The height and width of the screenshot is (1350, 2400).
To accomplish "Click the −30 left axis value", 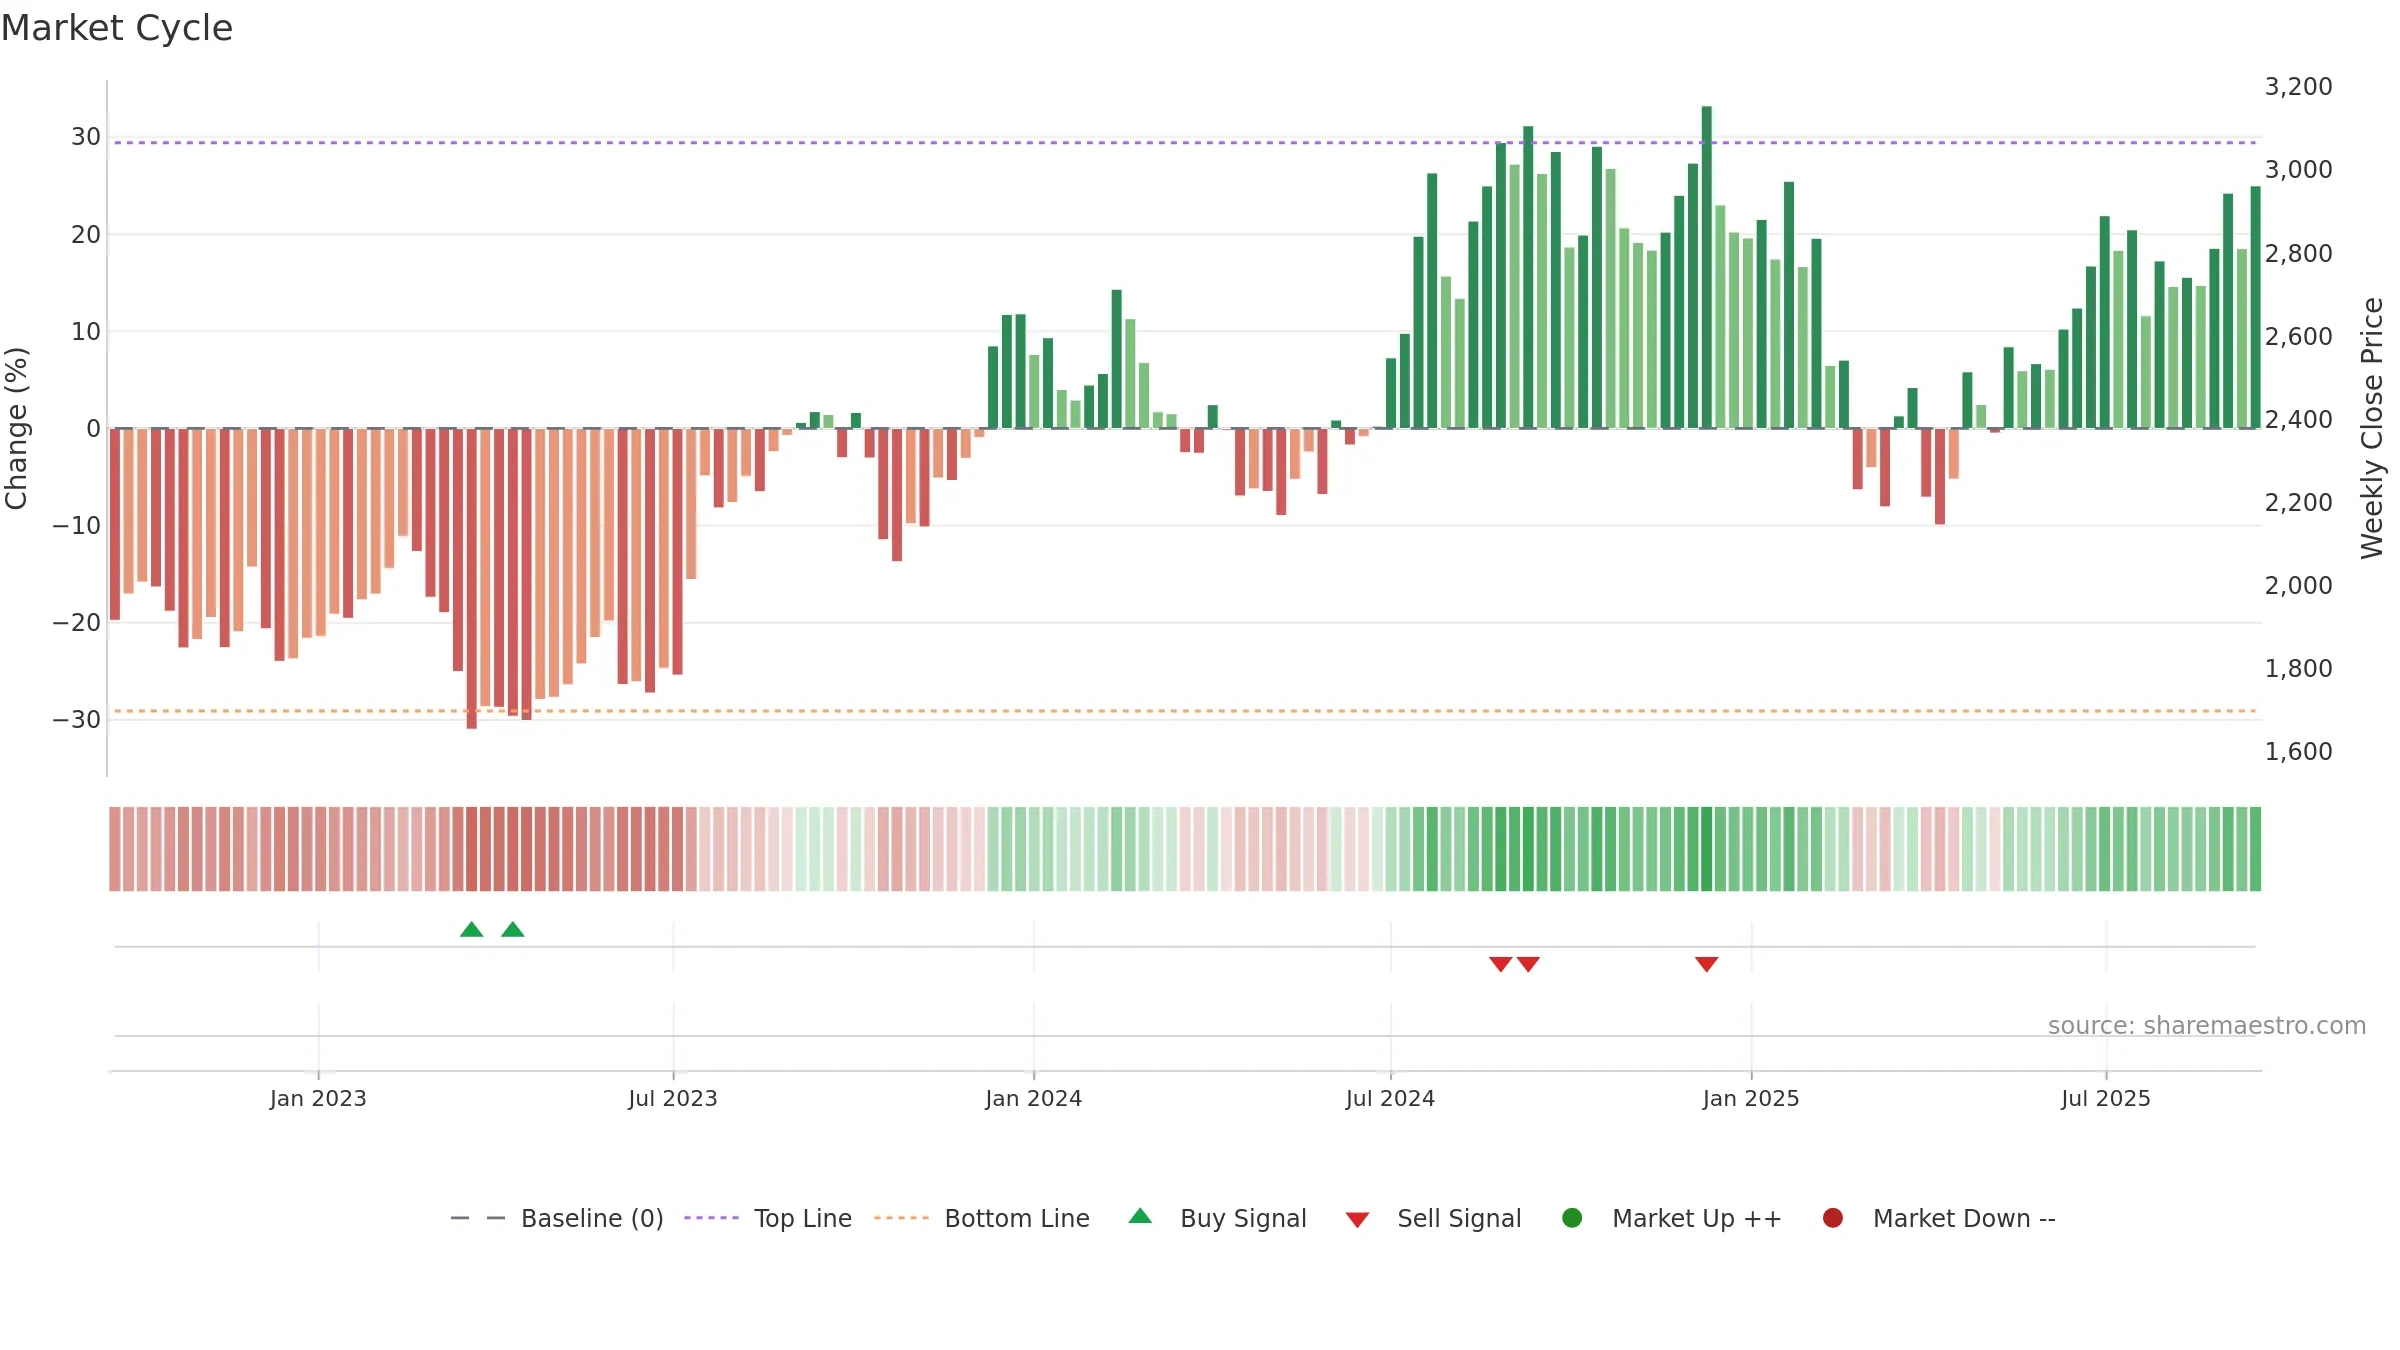I will point(77,719).
